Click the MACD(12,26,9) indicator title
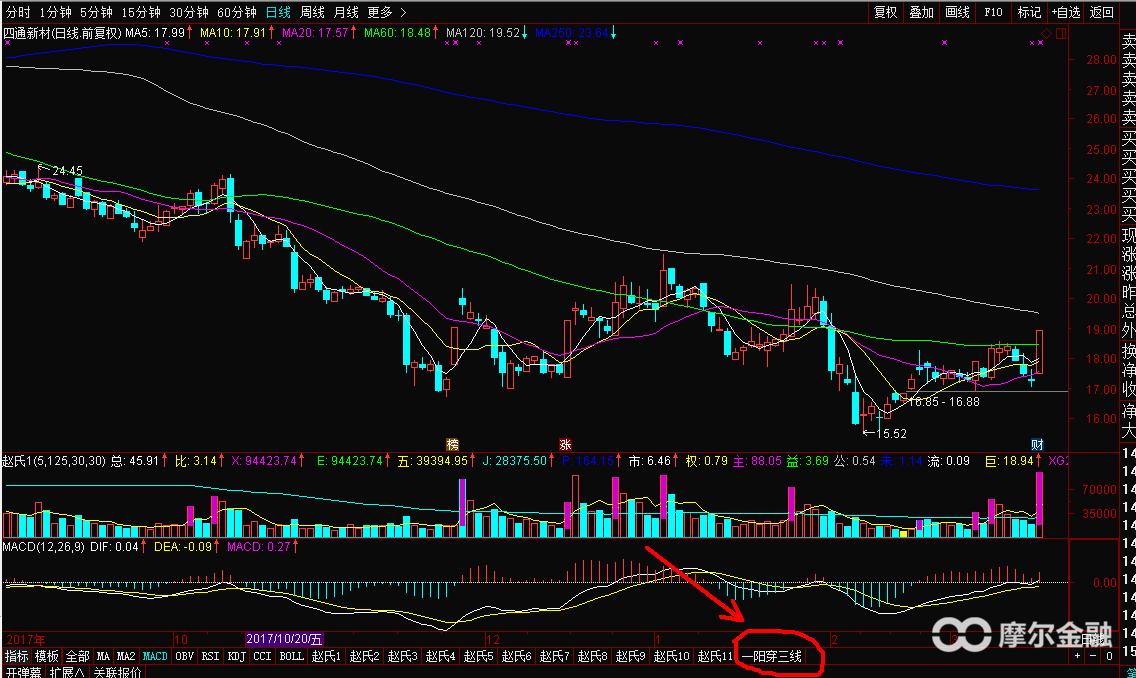This screenshot has height=678, width=1136. [x=43, y=546]
